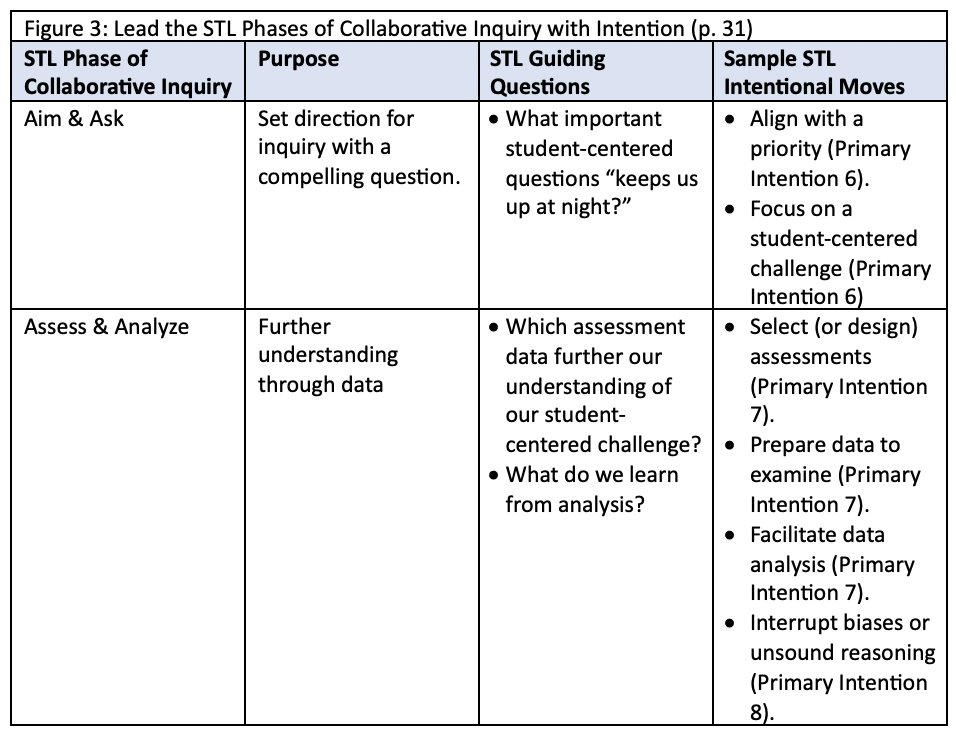Select the 'Prepare data to examine' bullet

tap(822, 474)
